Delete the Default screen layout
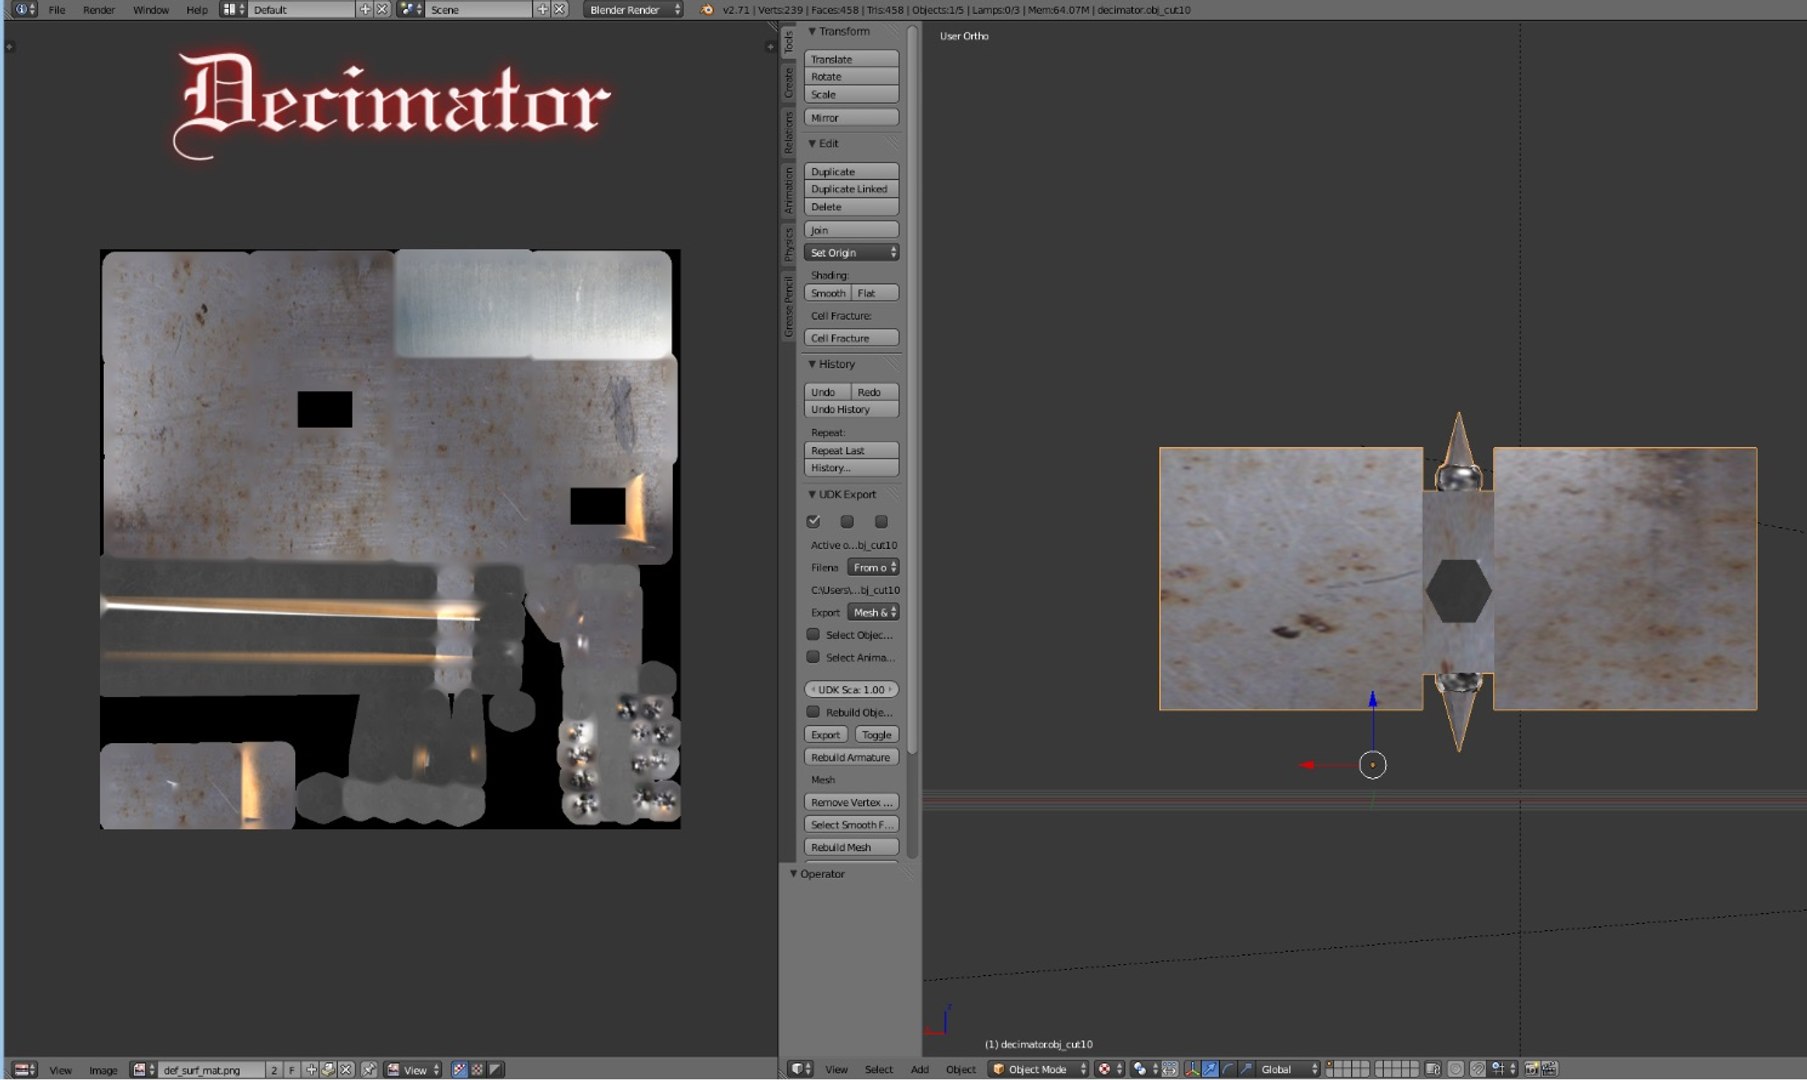Viewport: 1807px width, 1080px height. tap(382, 9)
